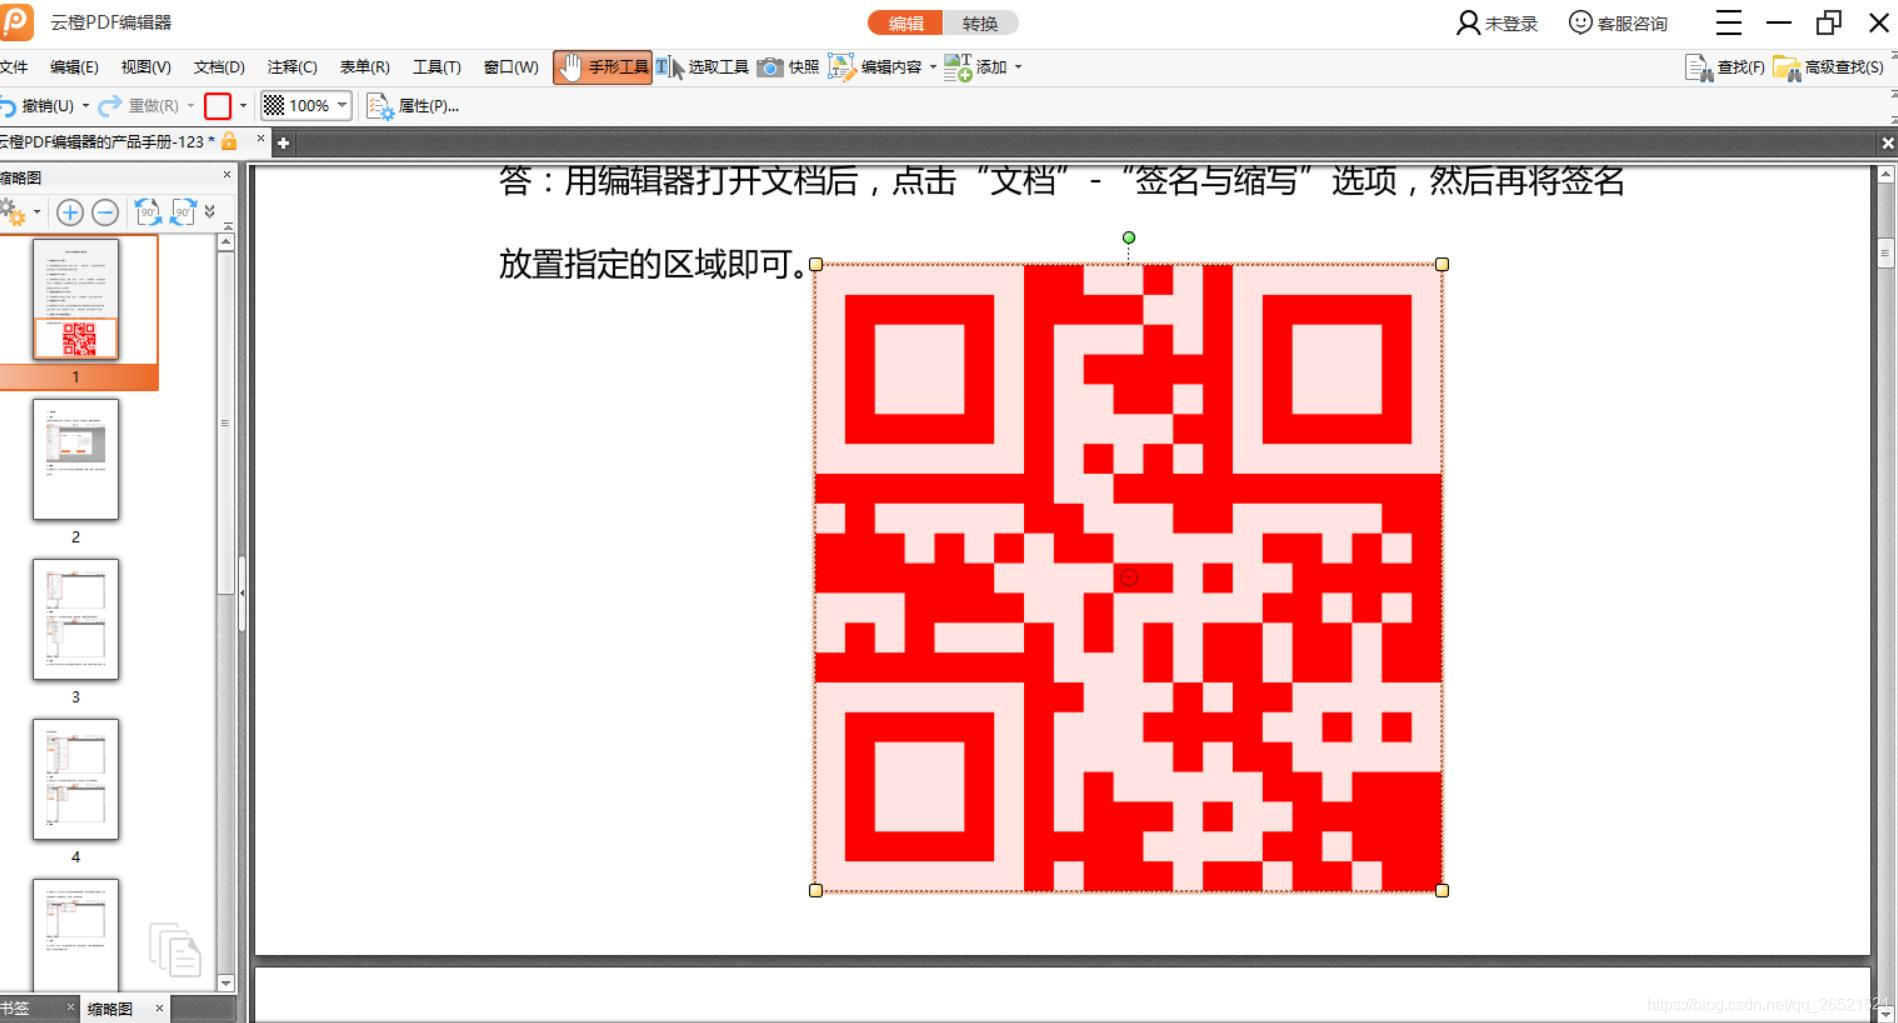1898x1023 pixels.
Task: Open the 视图(V) menu
Action: coord(146,67)
